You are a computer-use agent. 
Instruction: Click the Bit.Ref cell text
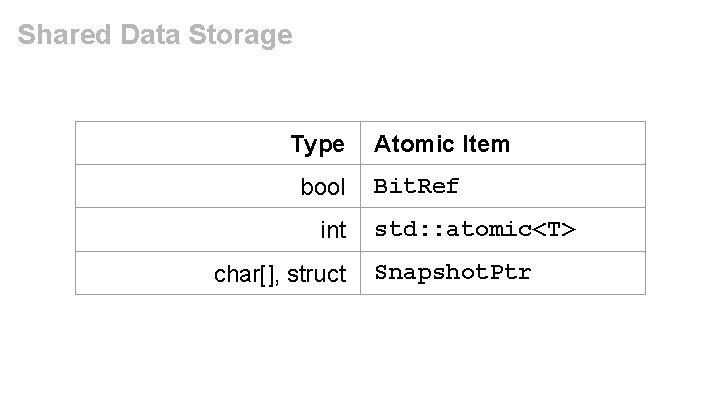(x=416, y=186)
